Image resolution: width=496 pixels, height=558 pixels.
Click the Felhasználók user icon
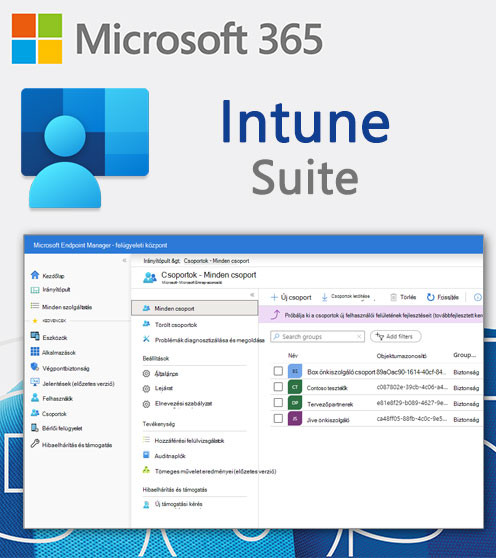35,398
